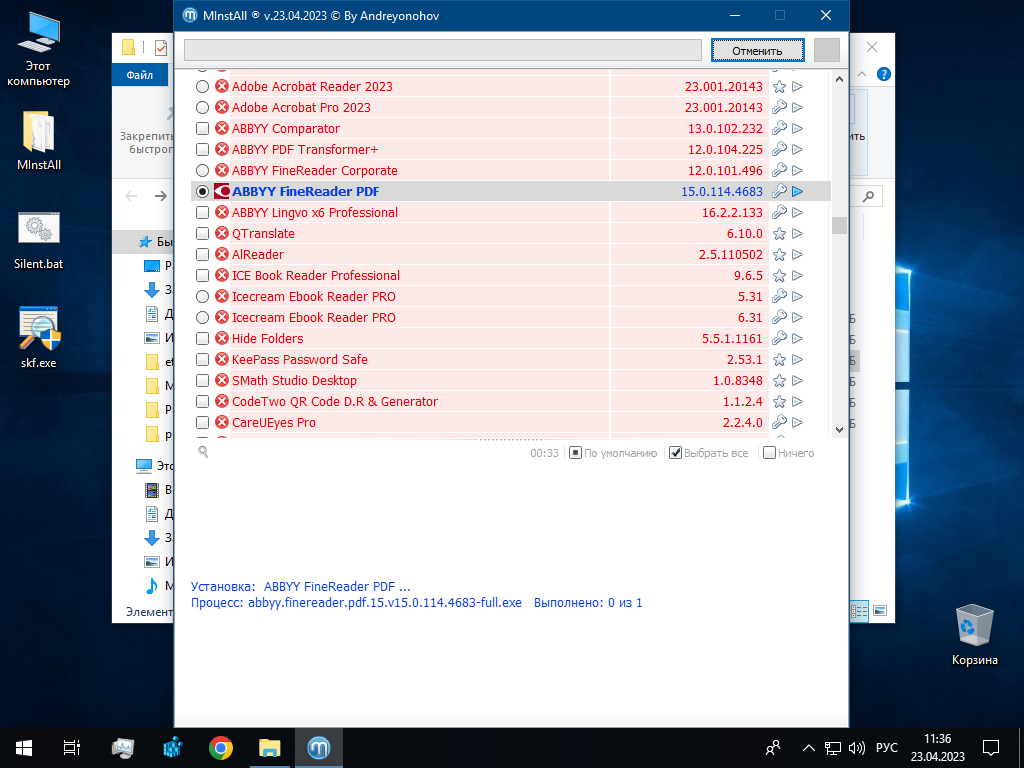Click the gray square button beside 'Отменить'

point(827,50)
